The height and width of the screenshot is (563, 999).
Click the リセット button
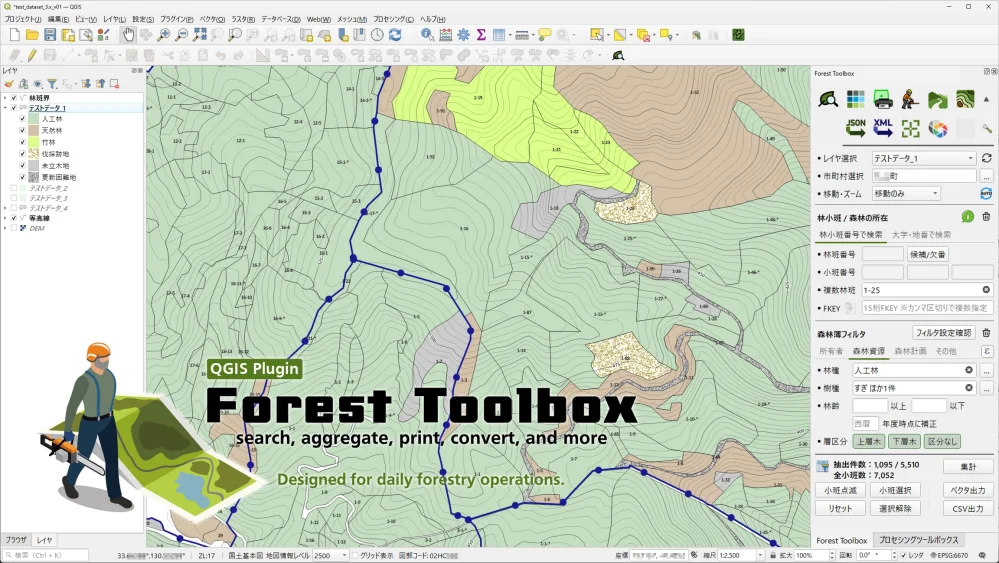840,508
